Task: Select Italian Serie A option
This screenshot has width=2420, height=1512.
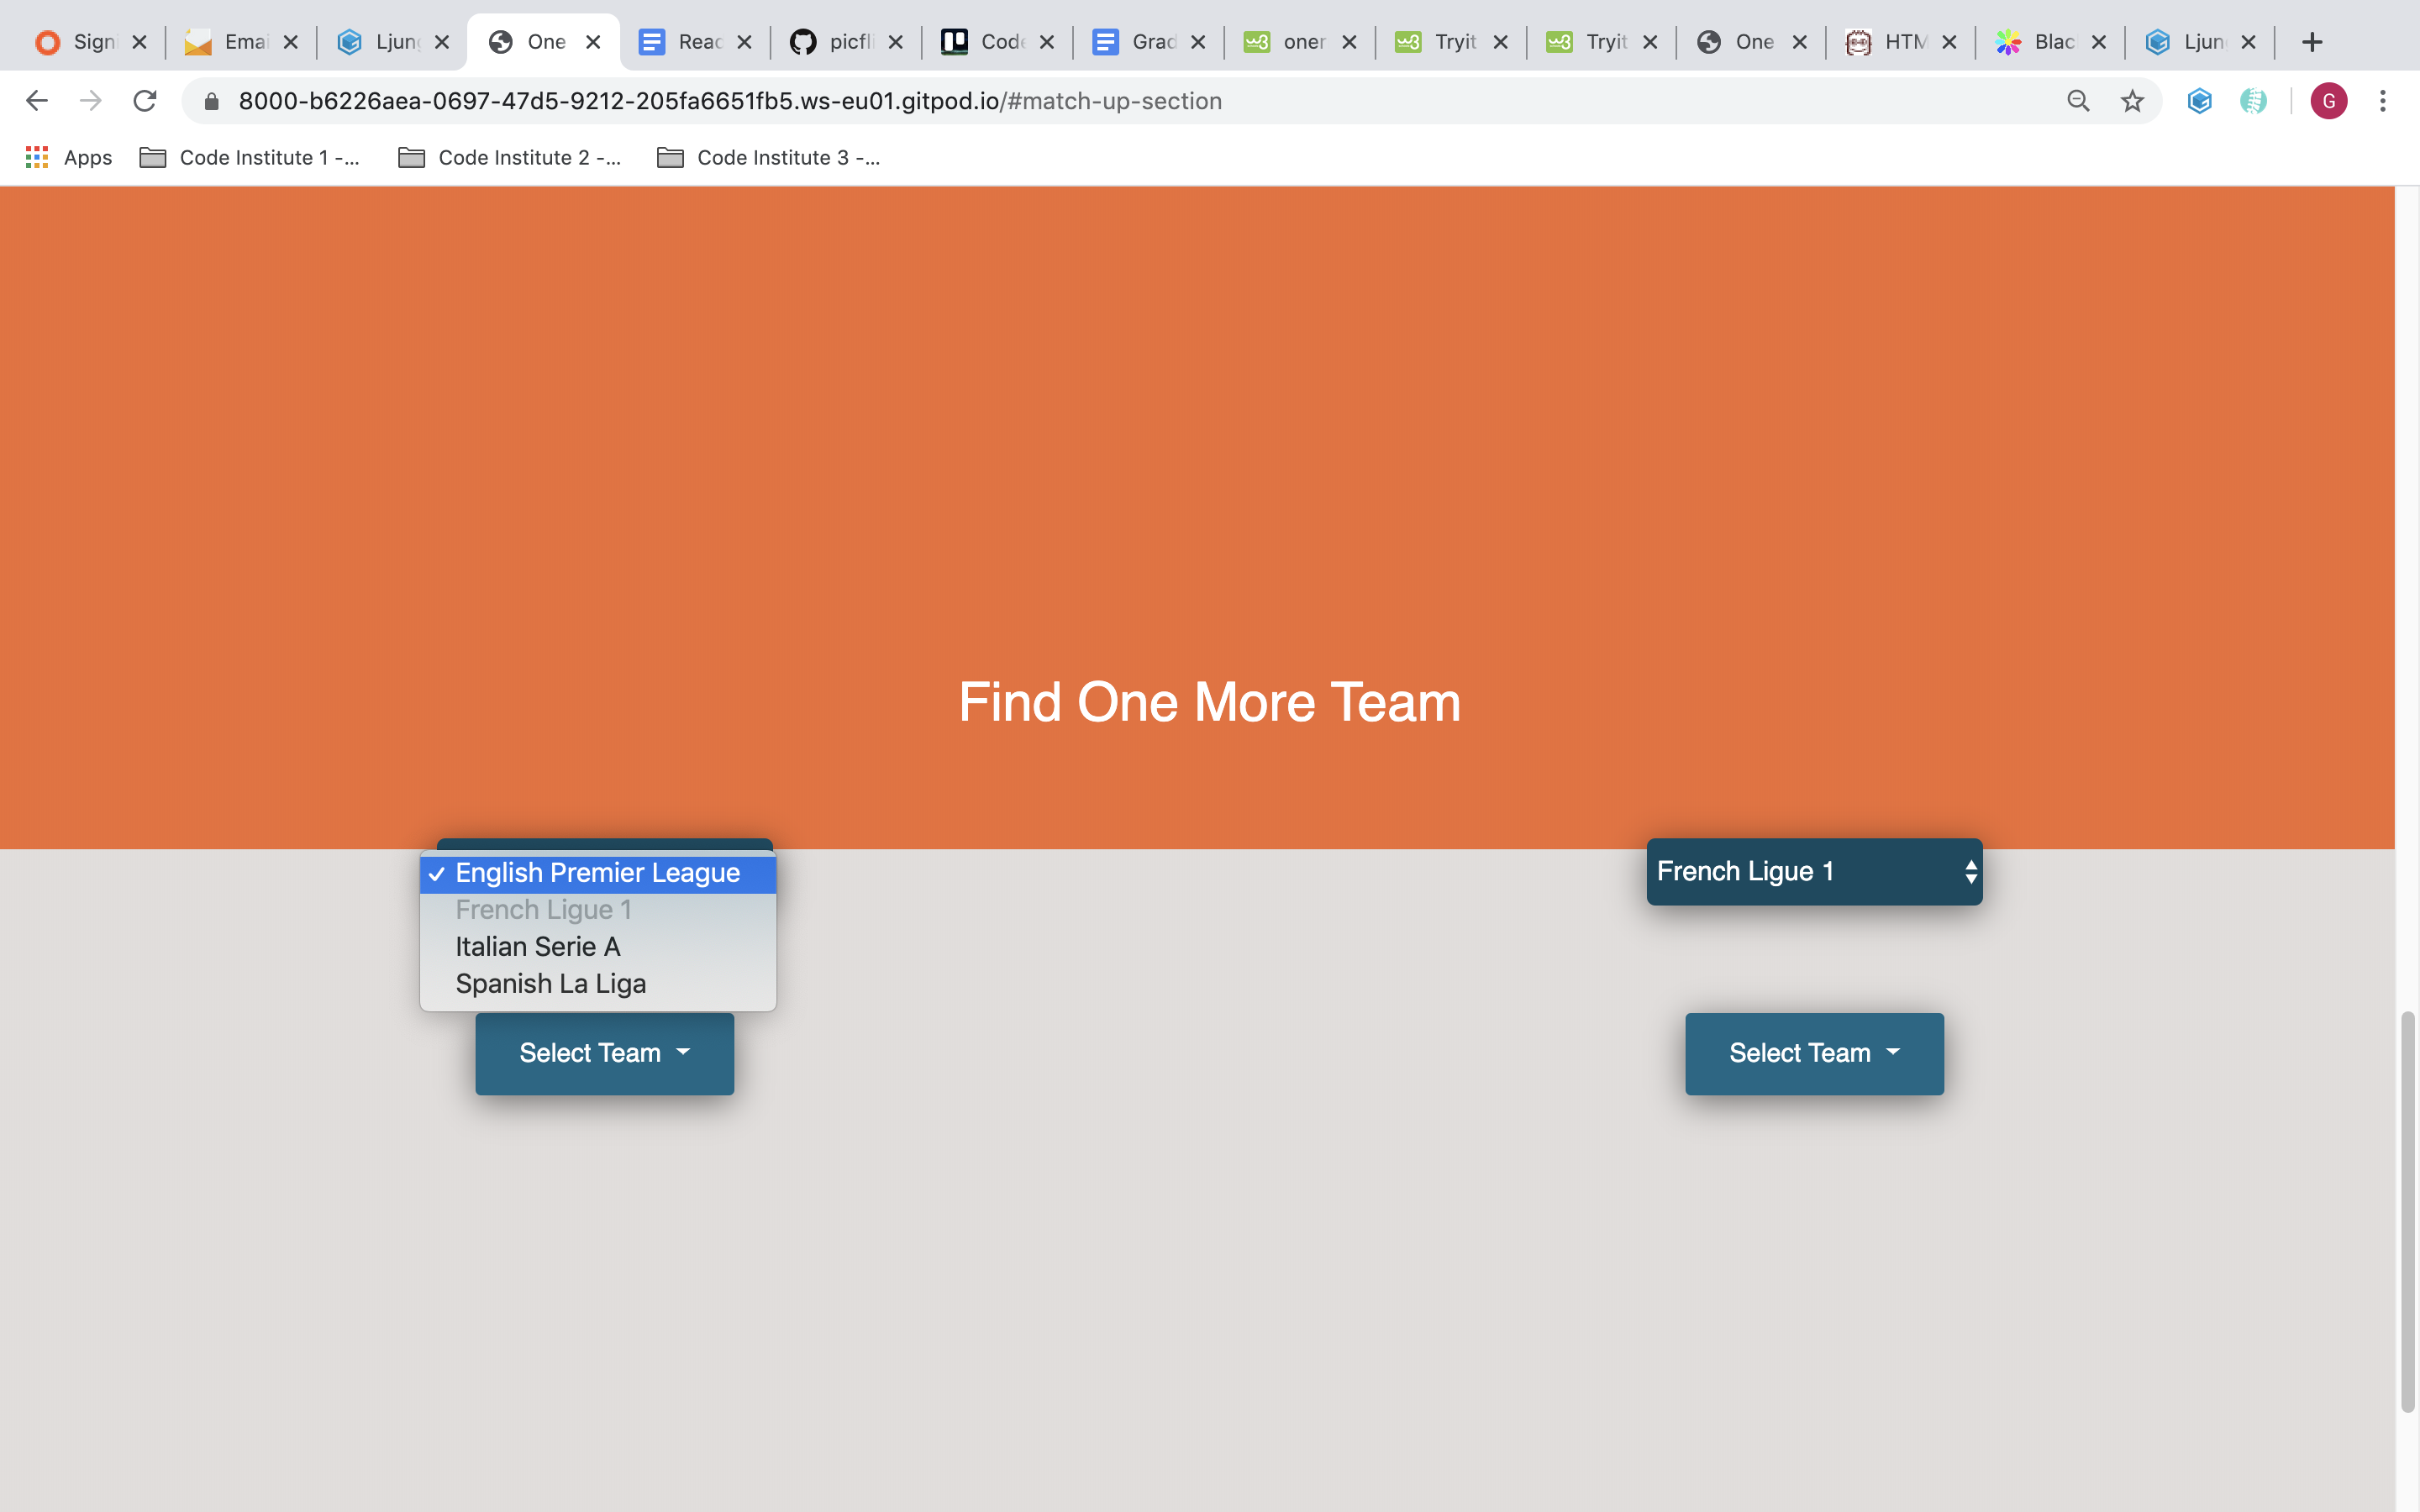Action: [x=537, y=946]
